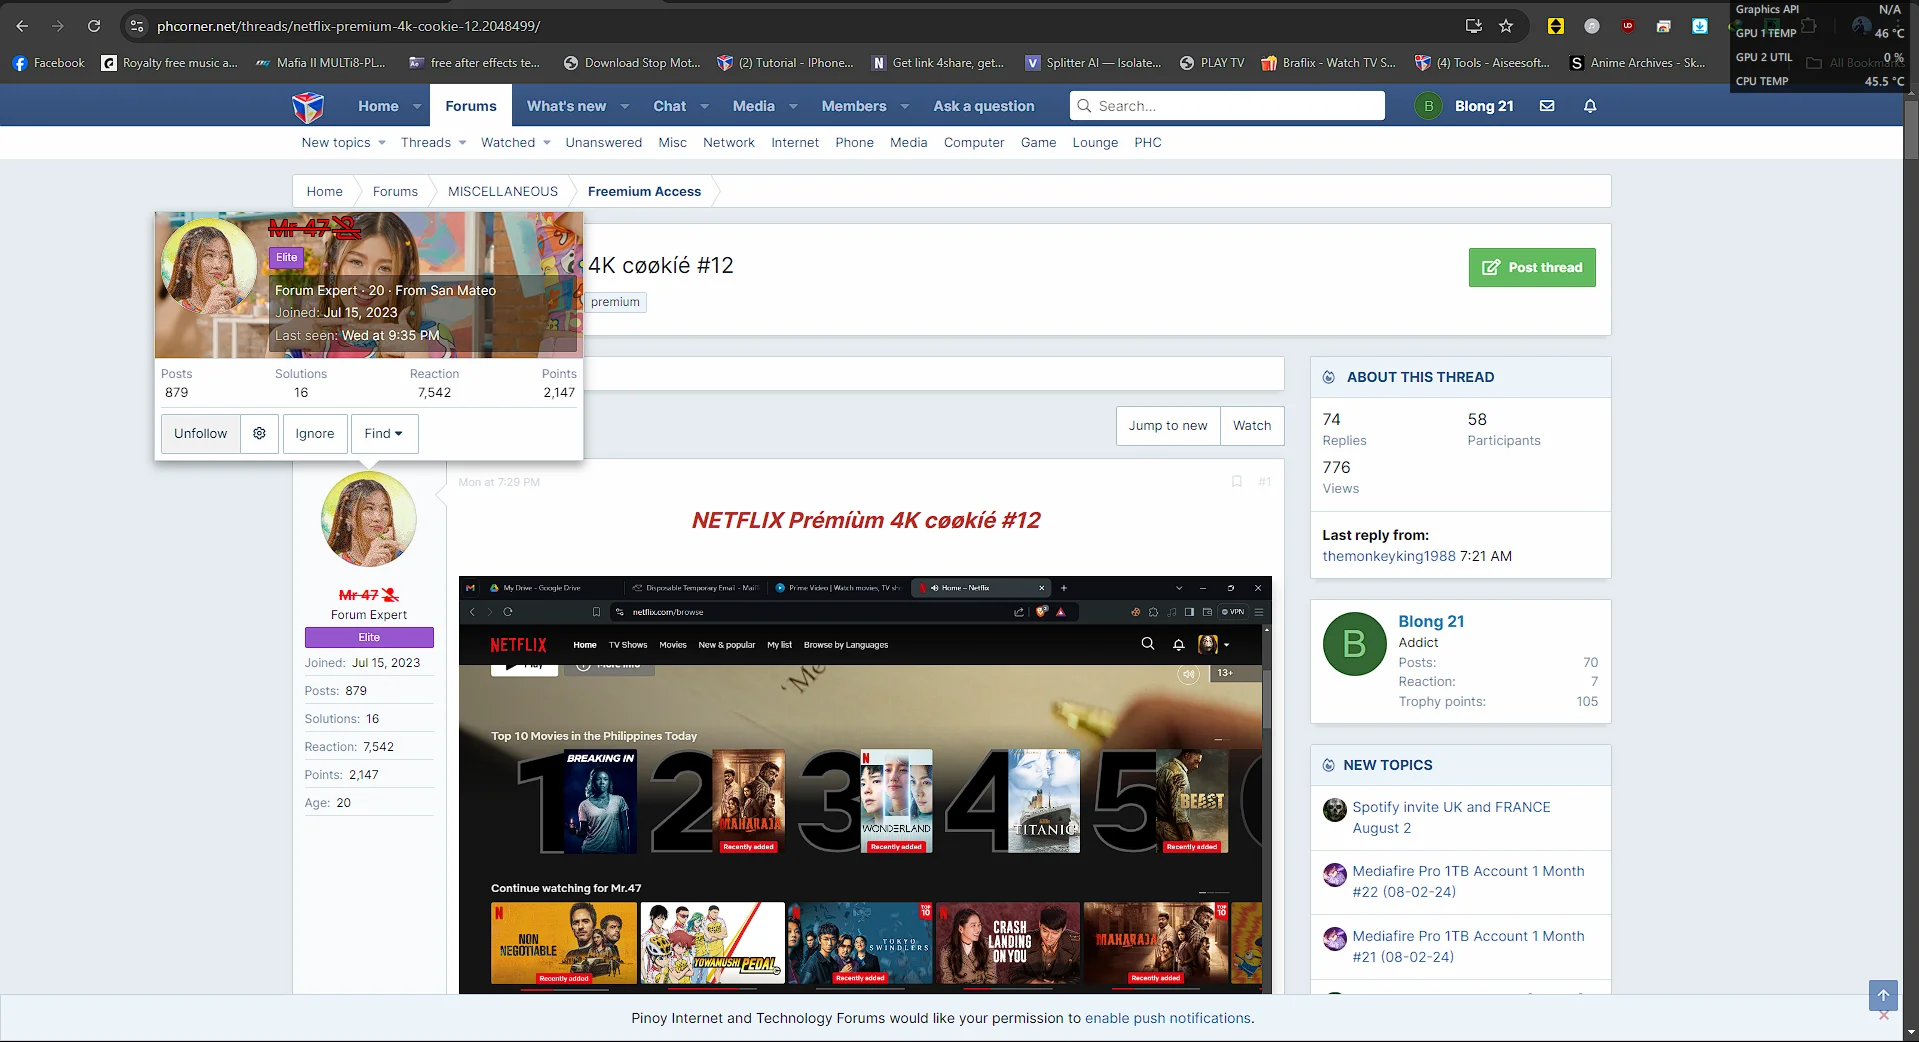
Task: Open the alerts bell icon
Action: 1590,106
